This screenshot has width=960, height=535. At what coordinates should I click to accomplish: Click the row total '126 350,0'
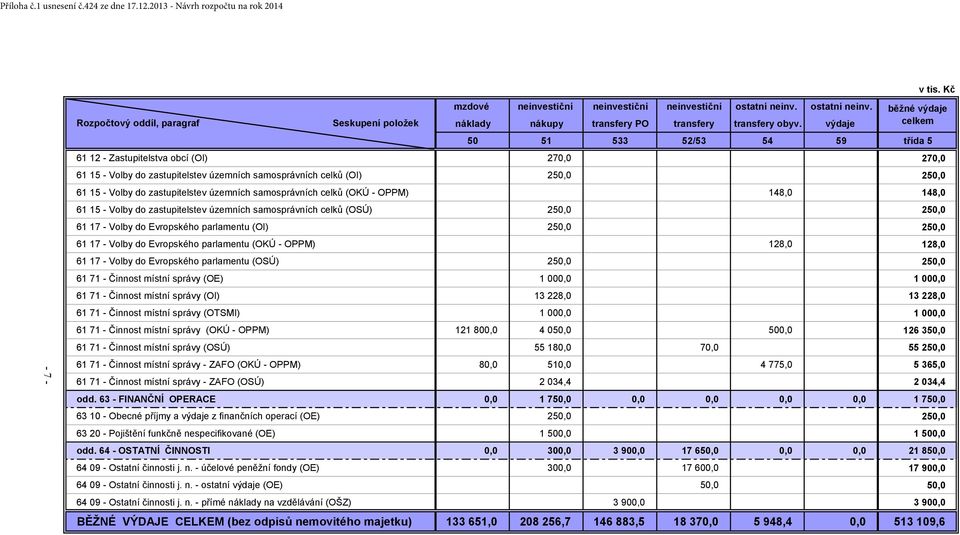pyautogui.click(x=923, y=330)
